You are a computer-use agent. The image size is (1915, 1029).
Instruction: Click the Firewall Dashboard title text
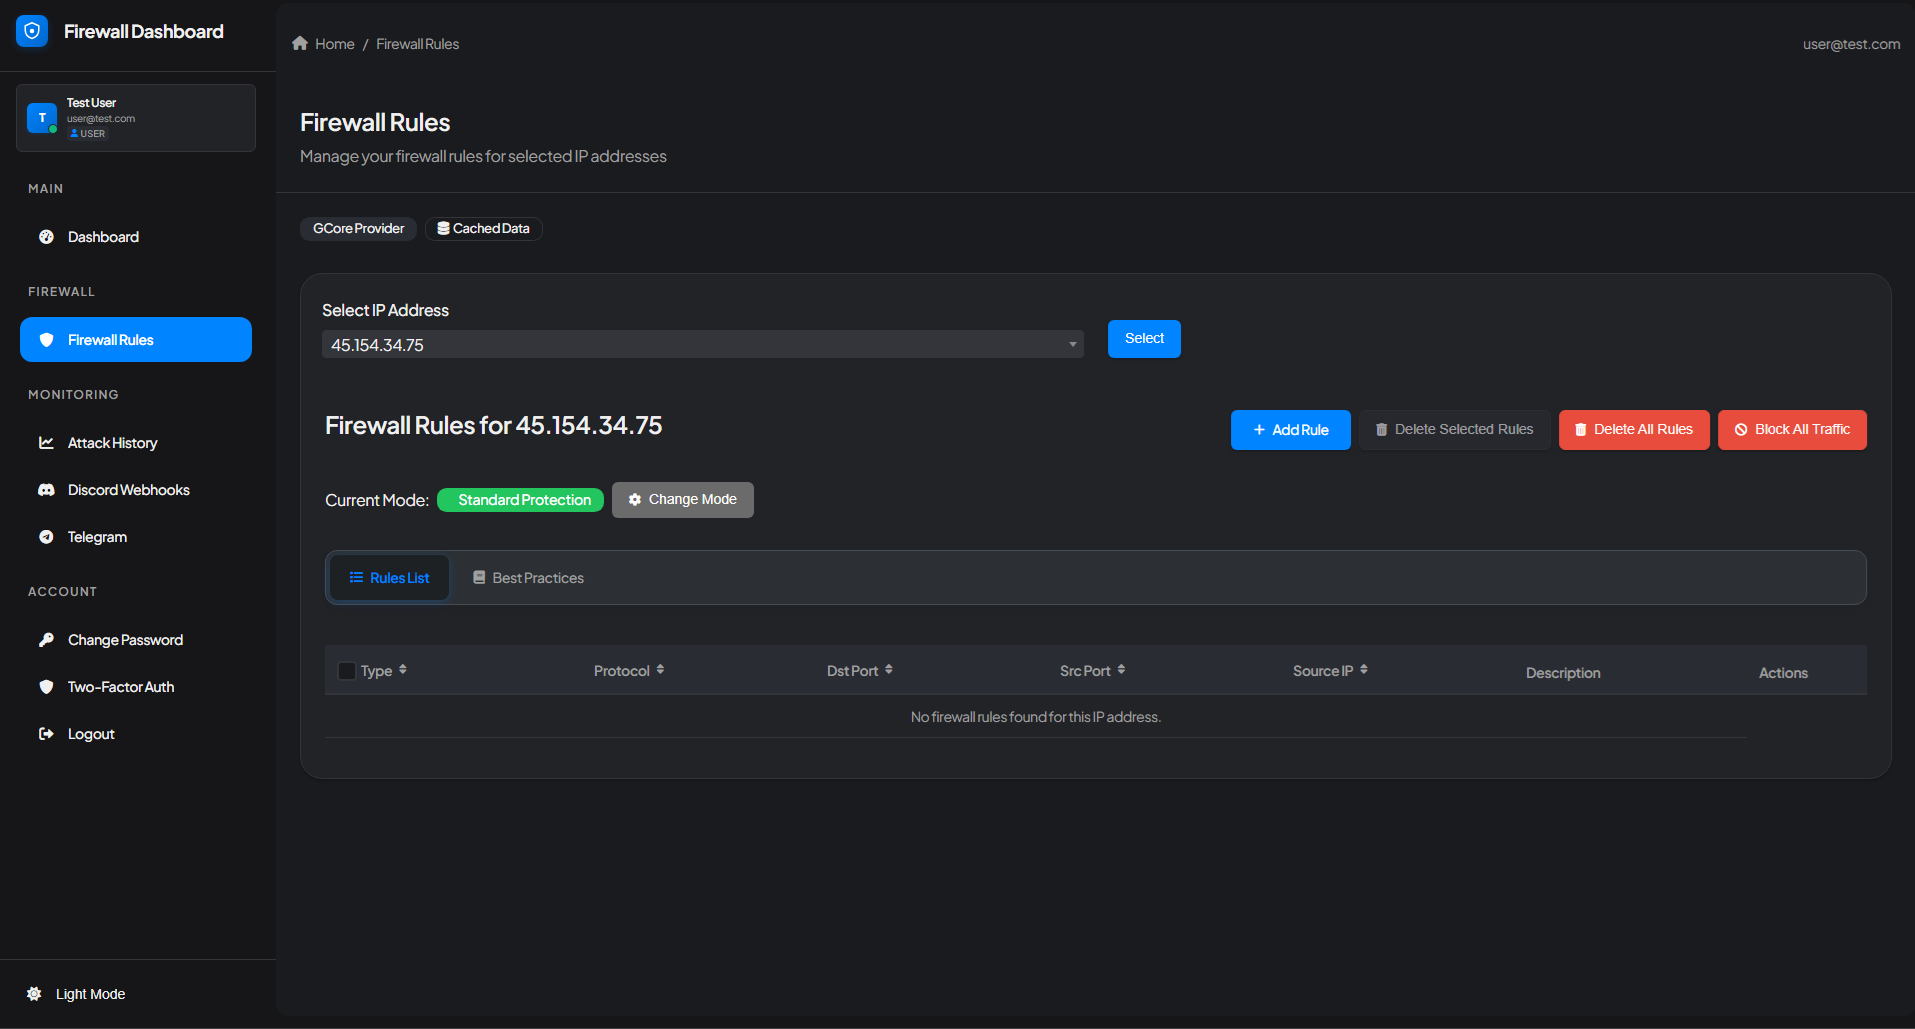pyautogui.click(x=144, y=31)
